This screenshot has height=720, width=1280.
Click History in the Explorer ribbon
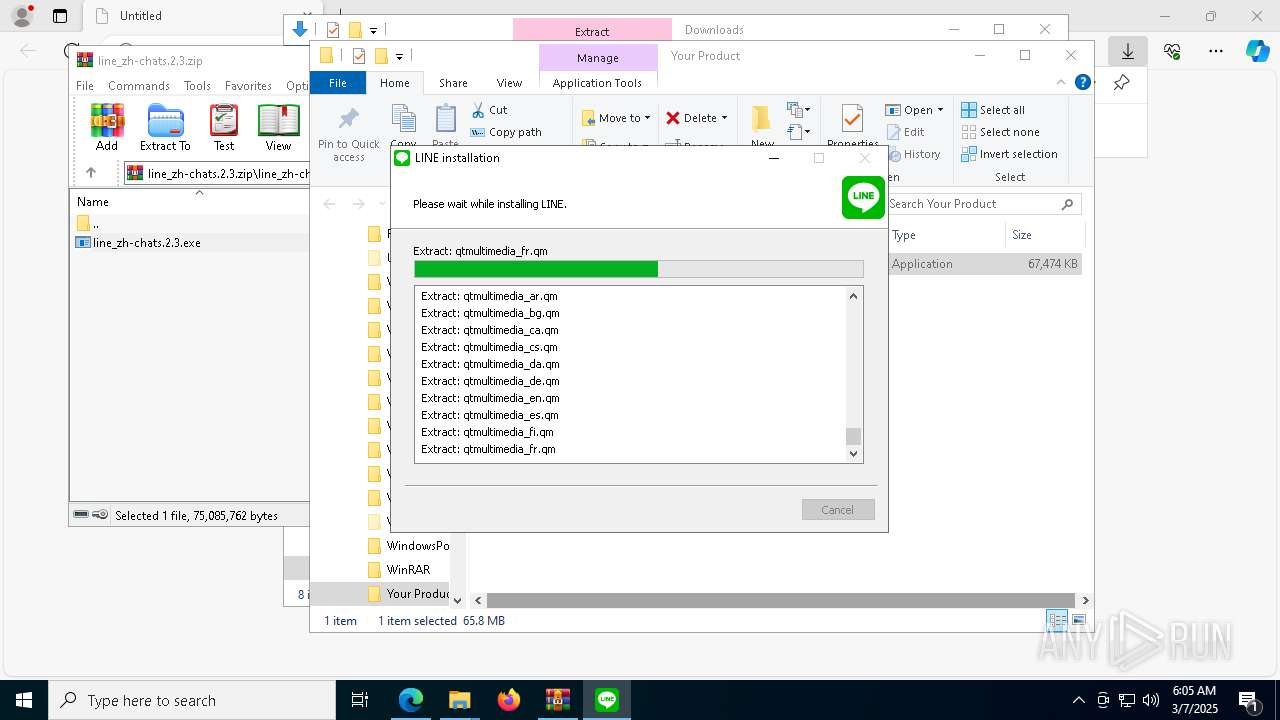point(913,154)
